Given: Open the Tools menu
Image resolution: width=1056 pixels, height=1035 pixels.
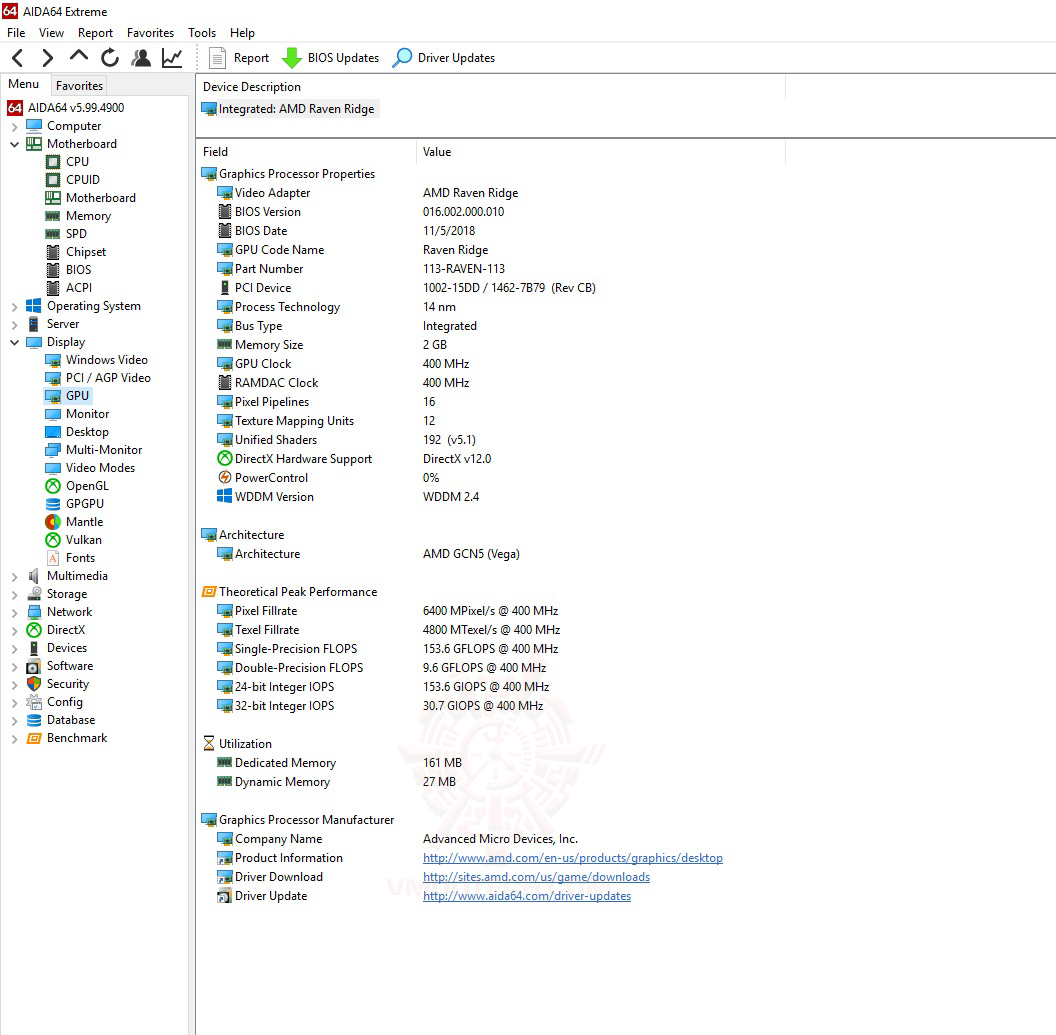Looking at the screenshot, I should click(202, 32).
